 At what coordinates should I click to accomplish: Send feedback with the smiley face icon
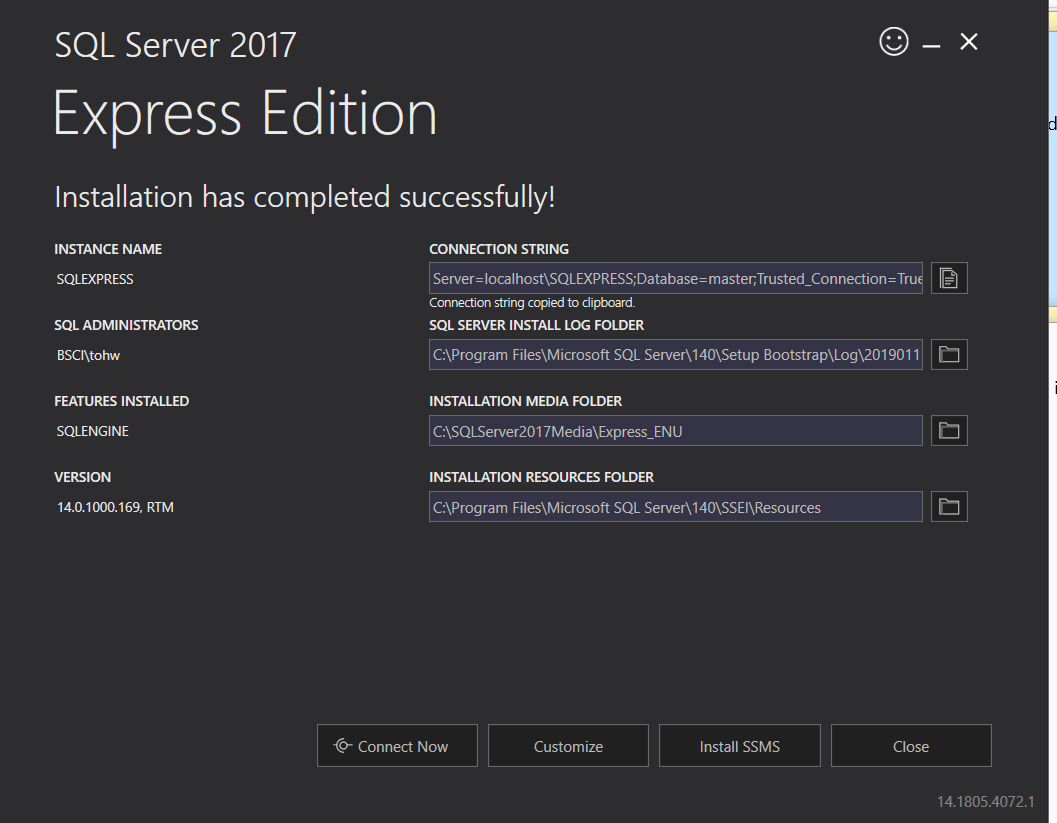[894, 42]
